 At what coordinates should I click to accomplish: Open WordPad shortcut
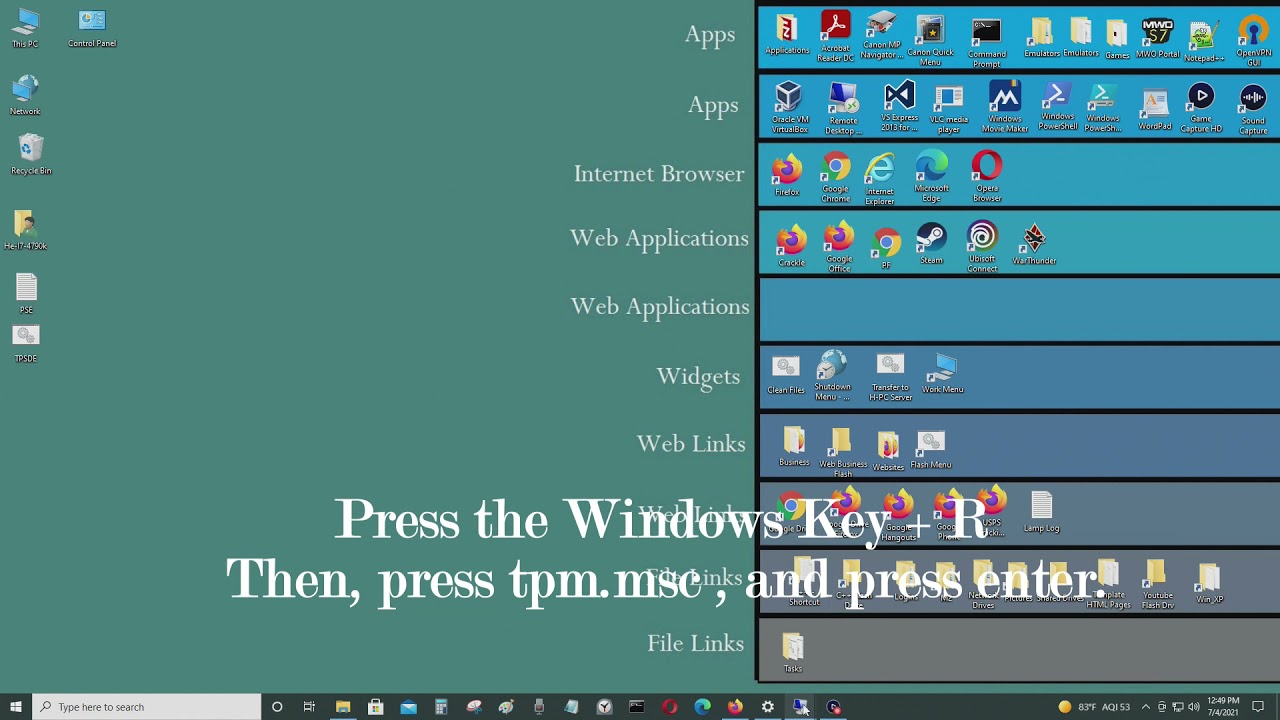point(1154,109)
